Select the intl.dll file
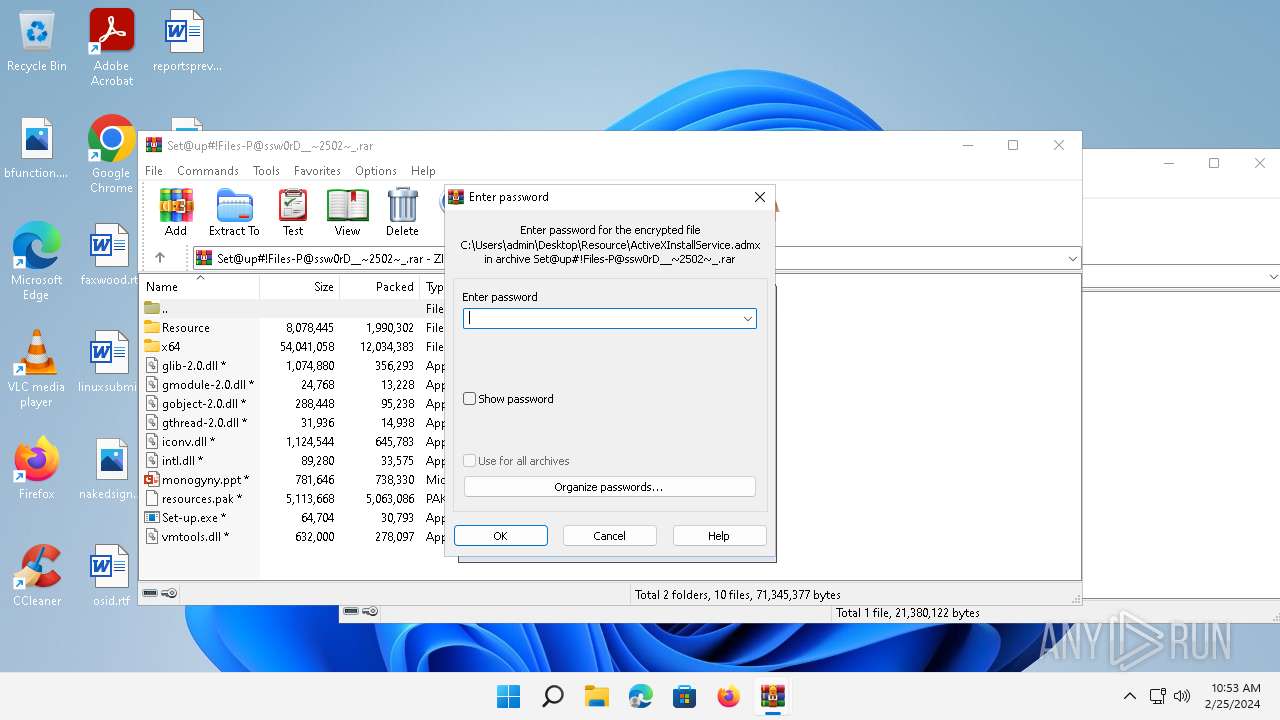Screen dimensions: 1280x720 click(x=182, y=461)
